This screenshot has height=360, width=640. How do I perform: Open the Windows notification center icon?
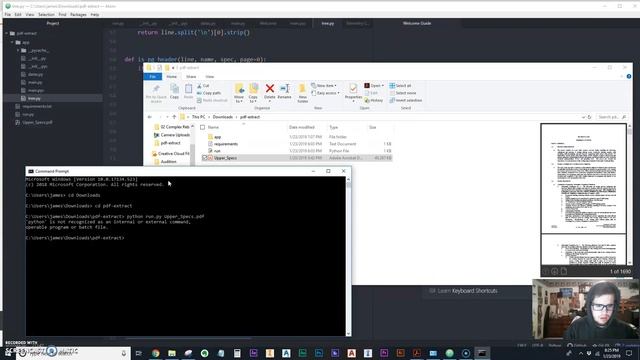coord(629,353)
